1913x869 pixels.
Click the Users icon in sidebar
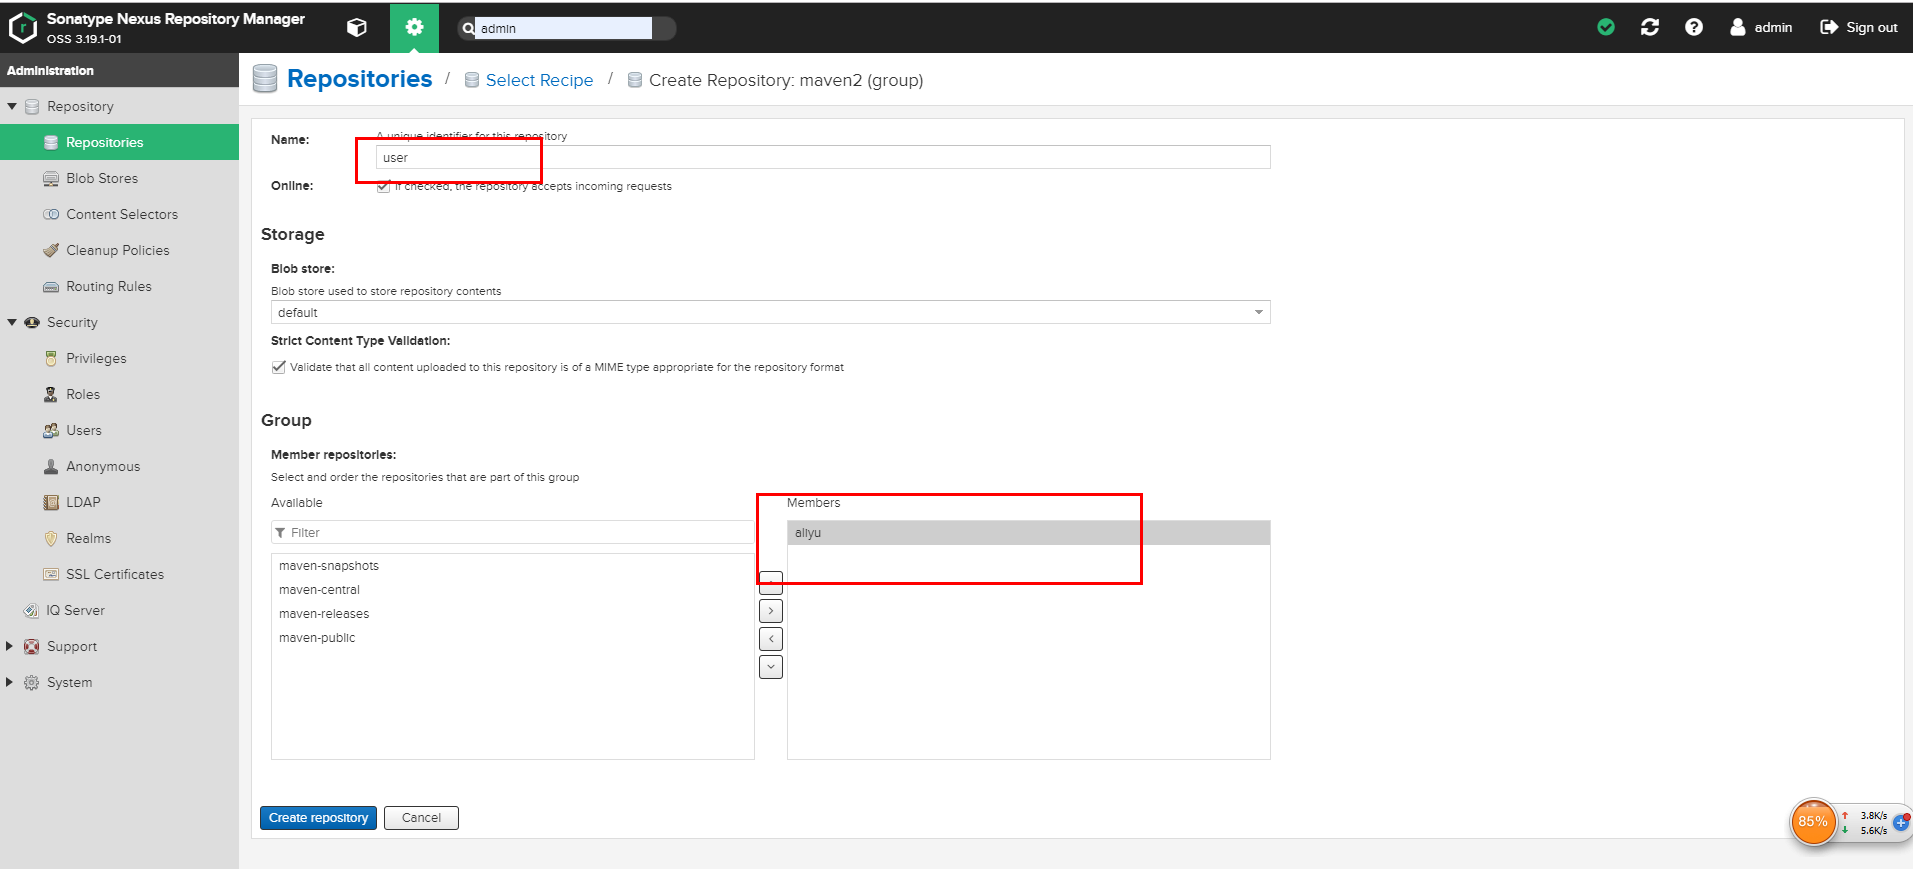(51, 430)
